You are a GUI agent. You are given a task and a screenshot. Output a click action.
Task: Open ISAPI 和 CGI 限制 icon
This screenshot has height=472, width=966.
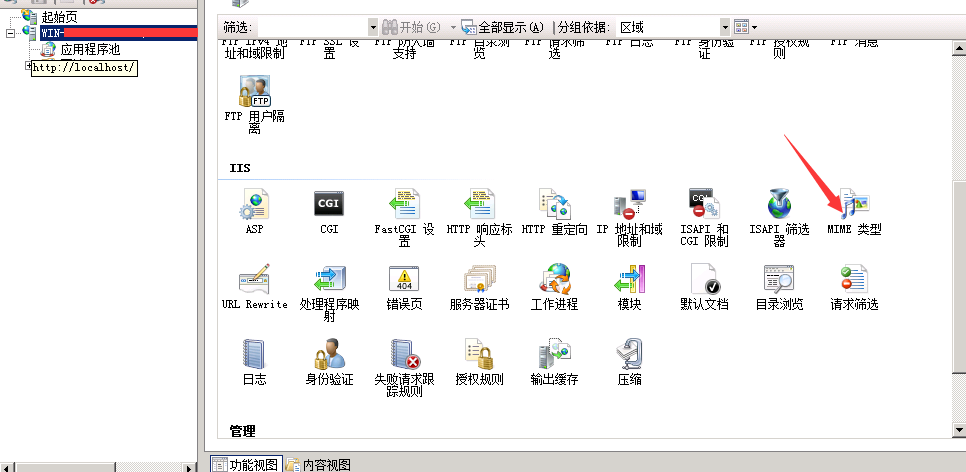click(704, 204)
